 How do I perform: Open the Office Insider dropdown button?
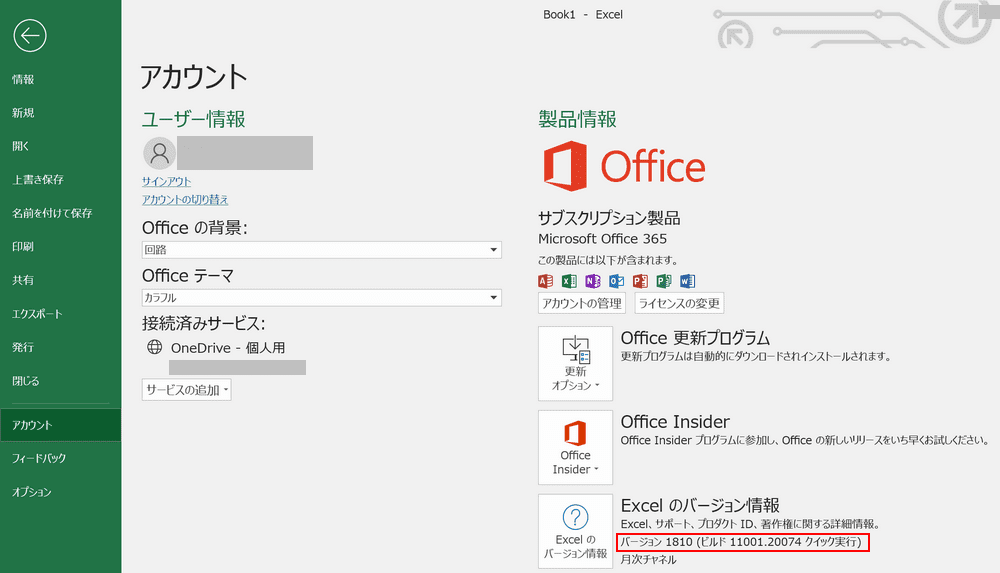point(575,447)
